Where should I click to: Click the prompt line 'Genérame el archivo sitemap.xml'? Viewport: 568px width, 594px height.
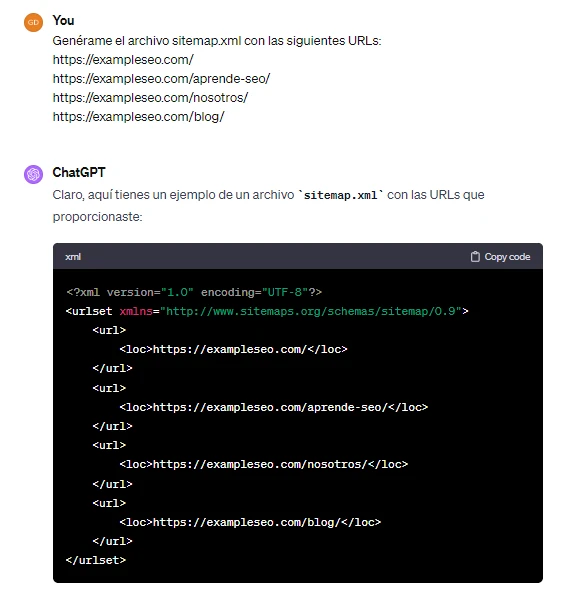(x=217, y=41)
